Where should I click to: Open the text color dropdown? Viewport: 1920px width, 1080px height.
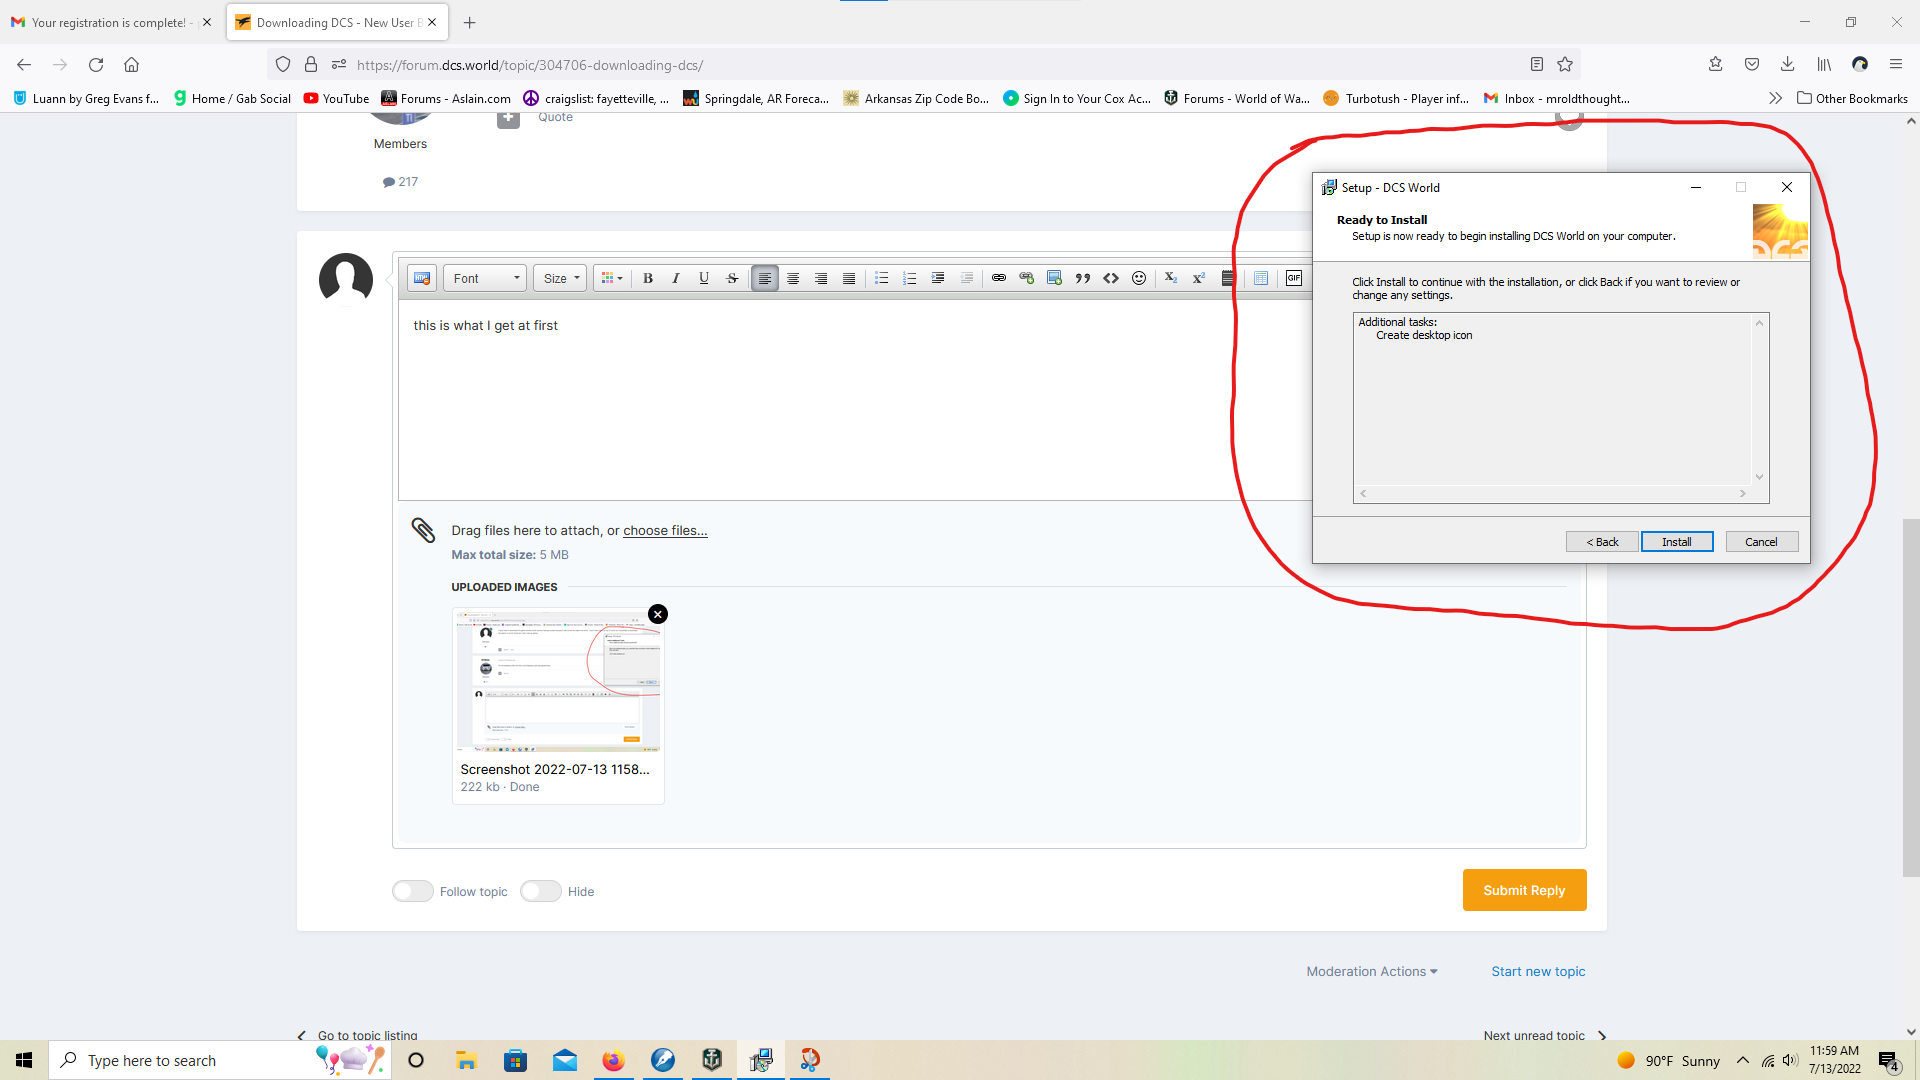click(612, 278)
